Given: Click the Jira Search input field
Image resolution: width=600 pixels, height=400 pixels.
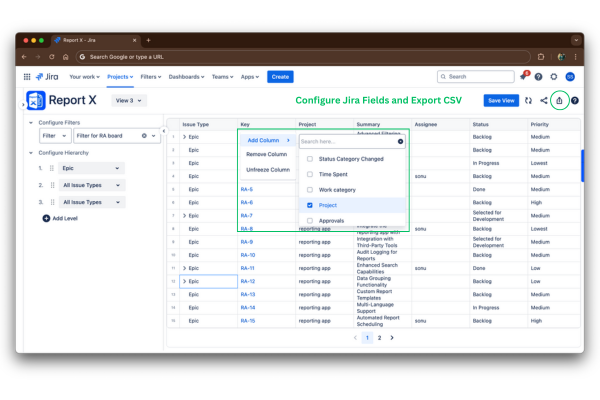Looking at the screenshot, I should pyautogui.click(x=476, y=77).
